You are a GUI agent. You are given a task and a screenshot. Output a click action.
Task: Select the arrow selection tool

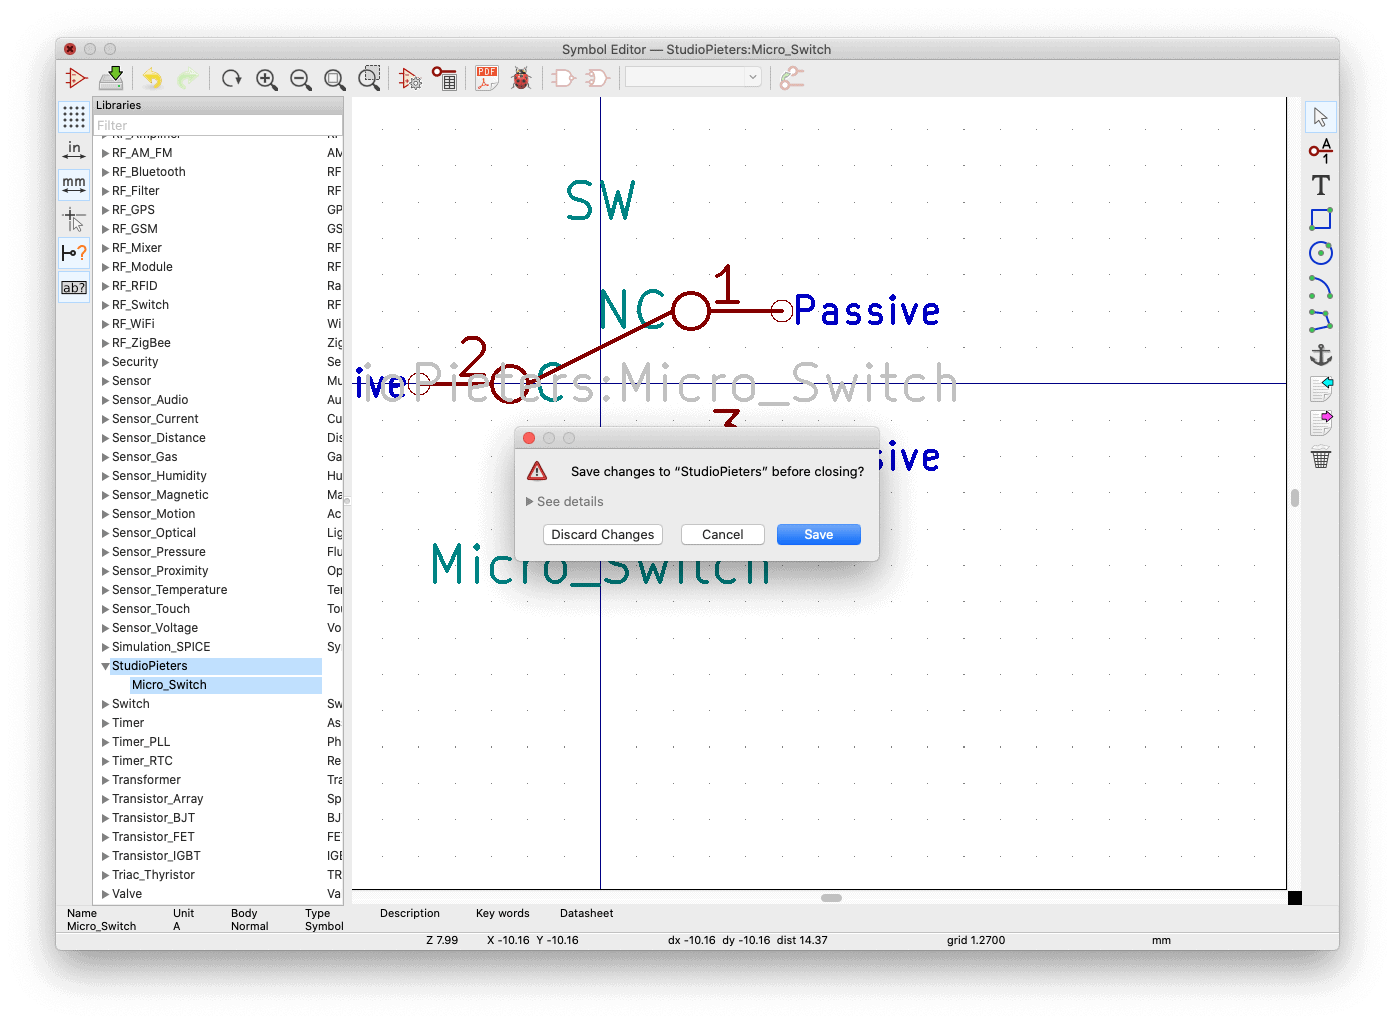(x=1321, y=117)
